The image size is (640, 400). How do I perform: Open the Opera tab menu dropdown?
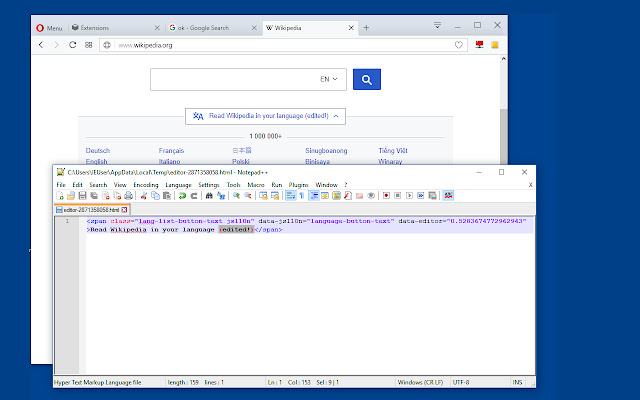point(437,25)
